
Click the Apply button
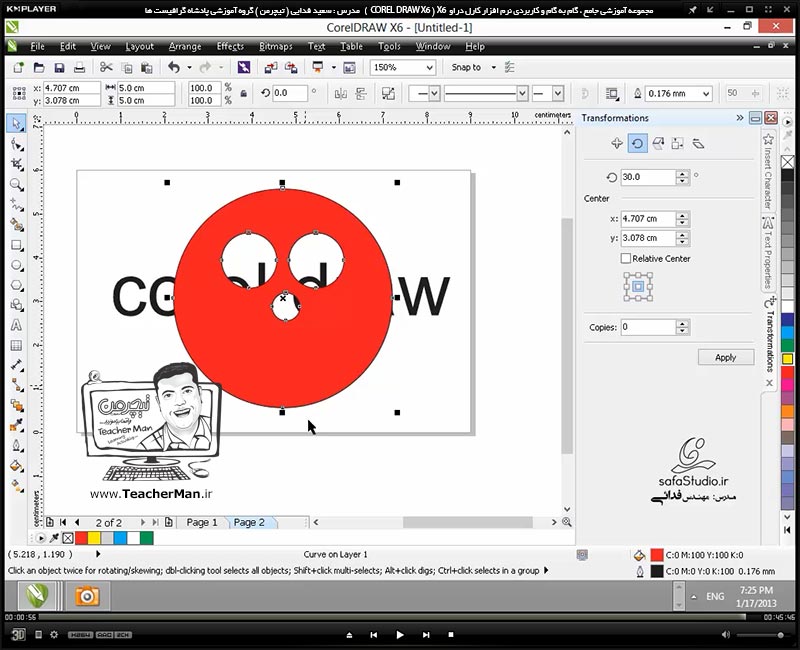(x=726, y=357)
